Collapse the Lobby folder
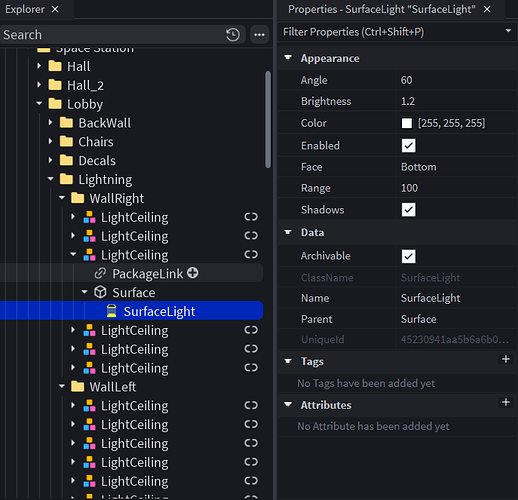 39,104
